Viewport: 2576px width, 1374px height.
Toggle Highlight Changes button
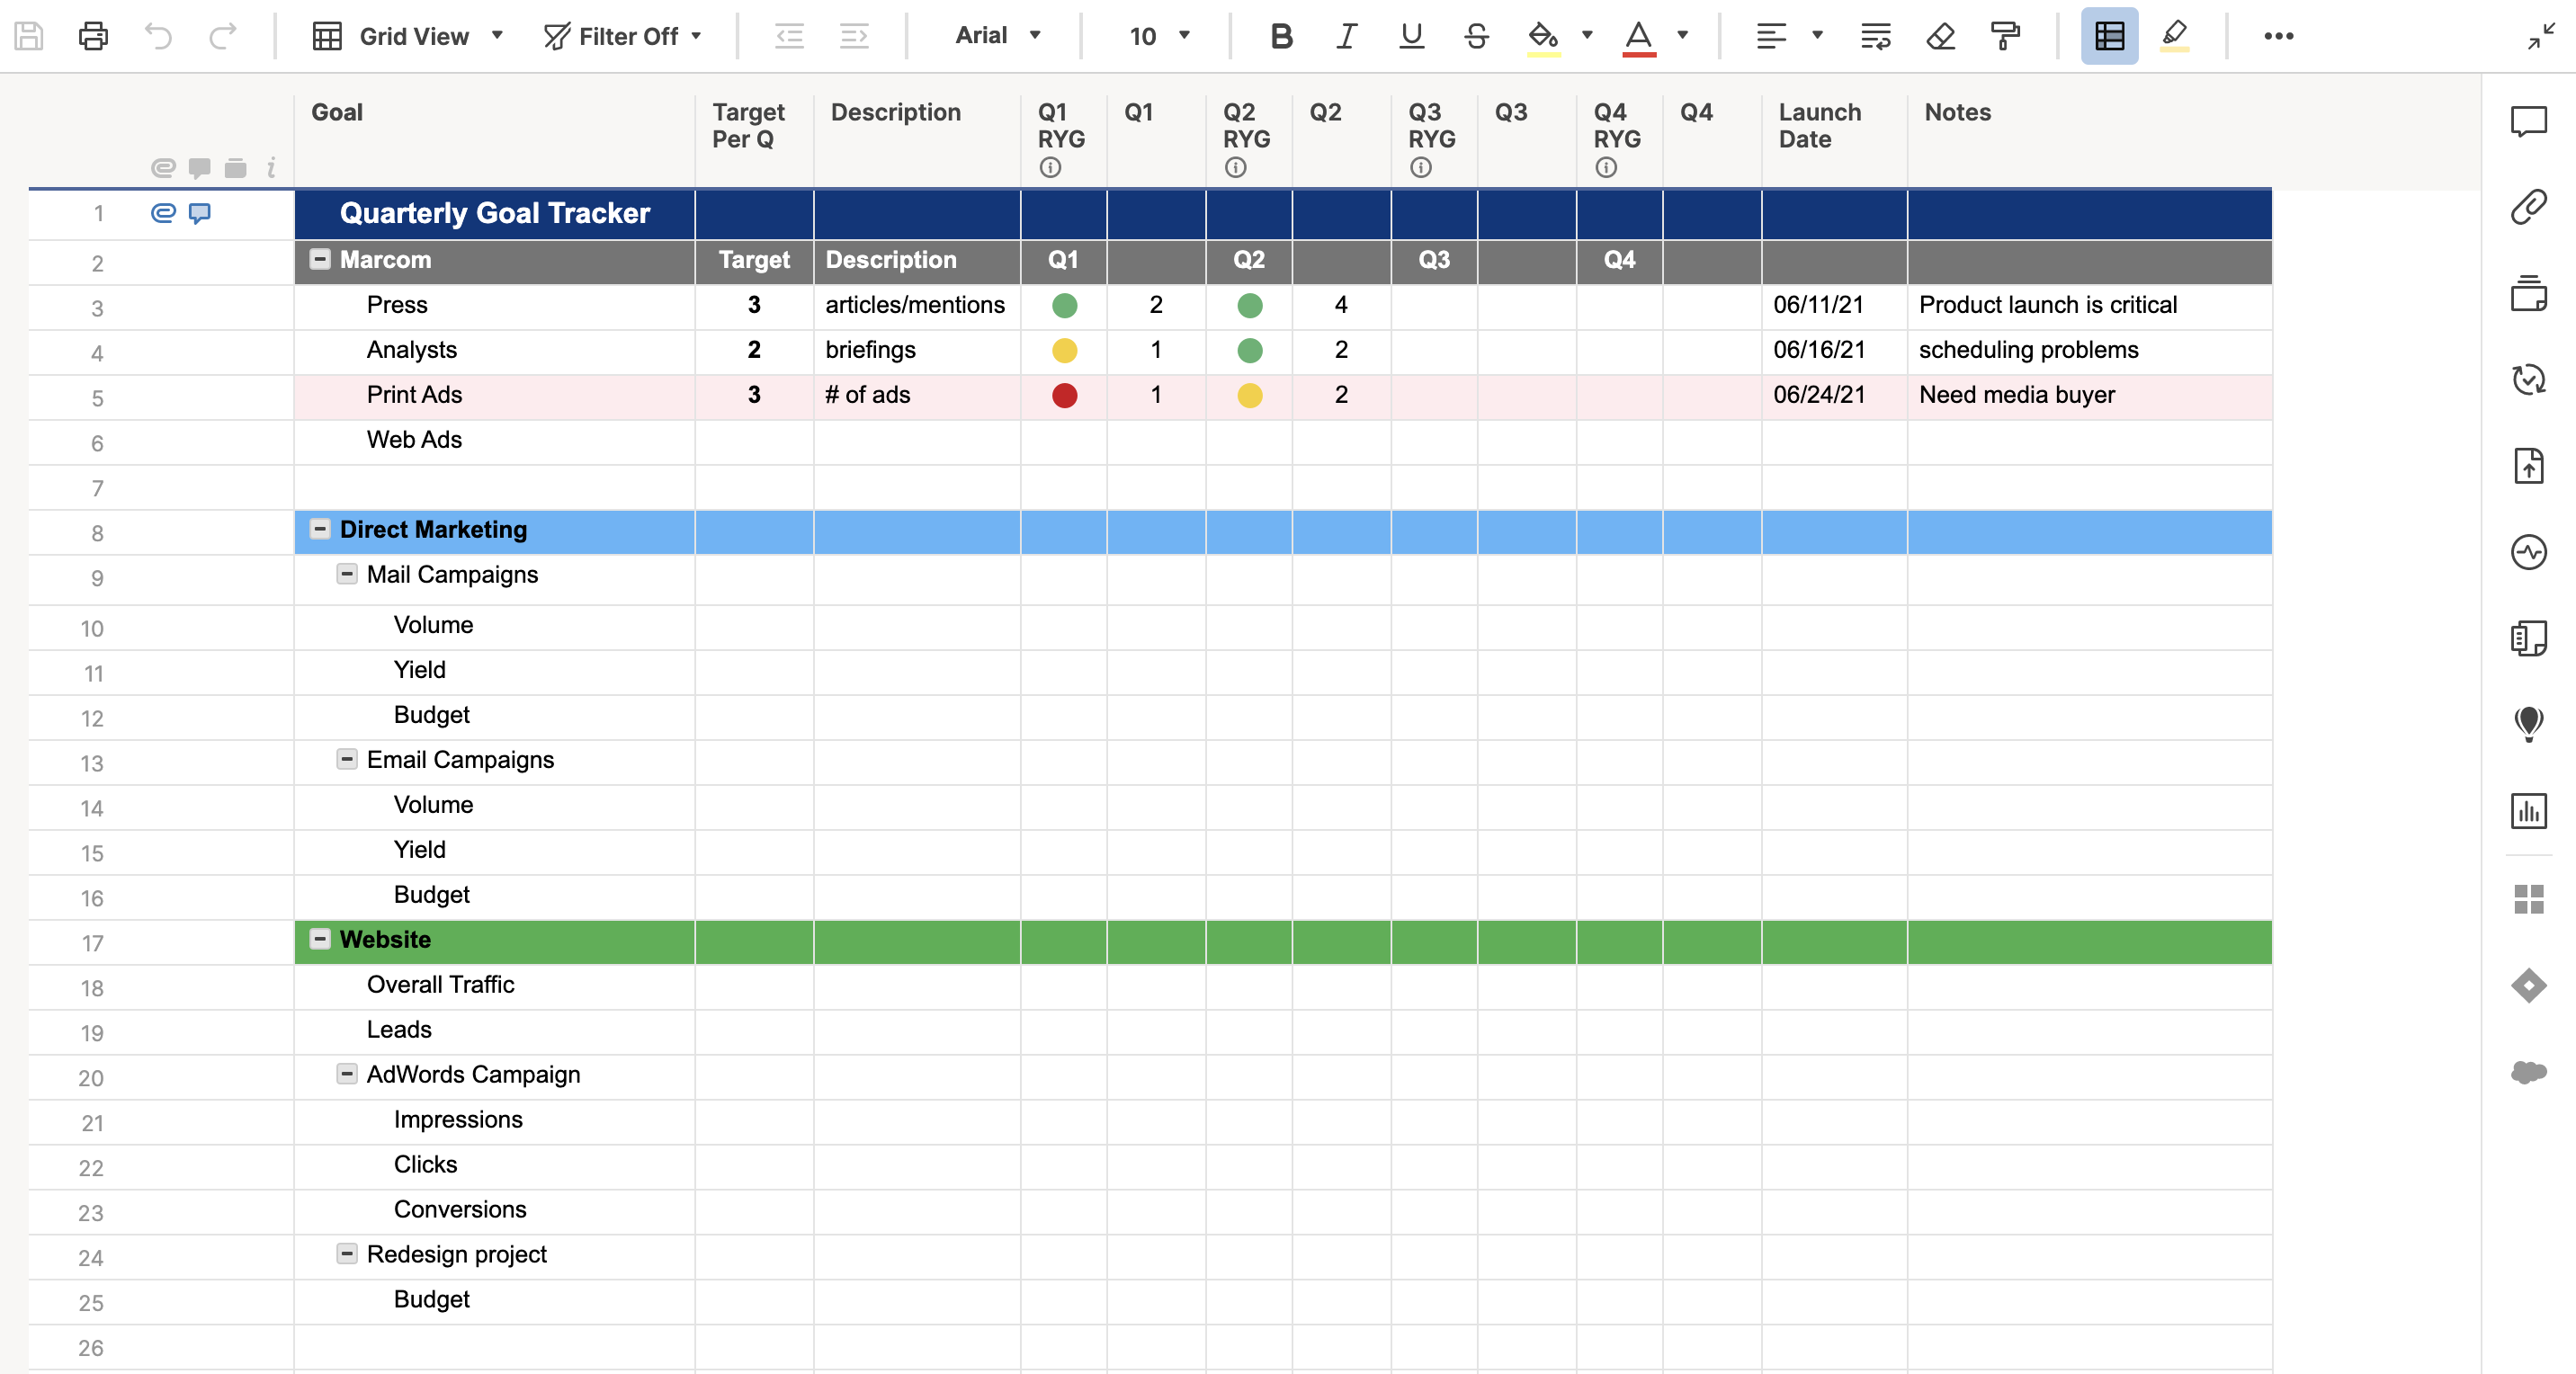click(x=2174, y=36)
